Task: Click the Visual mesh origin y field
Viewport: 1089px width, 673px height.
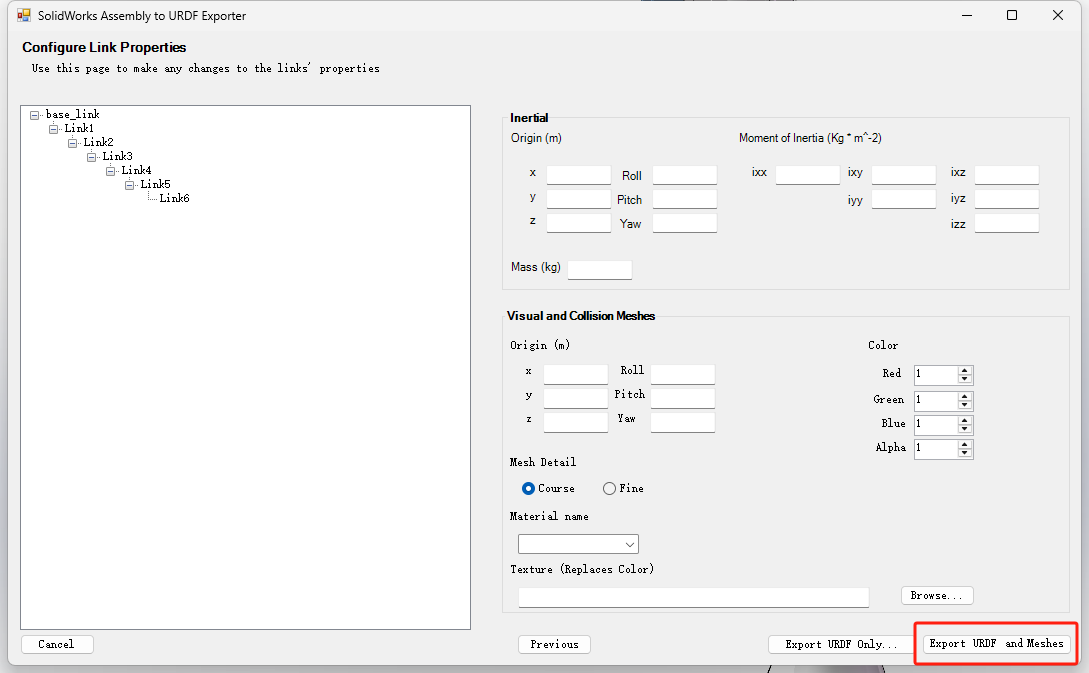Action: point(576,399)
